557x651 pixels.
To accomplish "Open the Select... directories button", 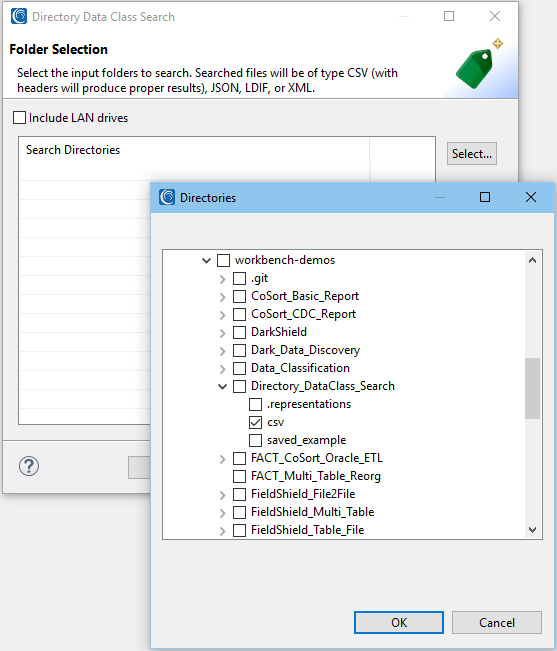I will tap(472, 154).
